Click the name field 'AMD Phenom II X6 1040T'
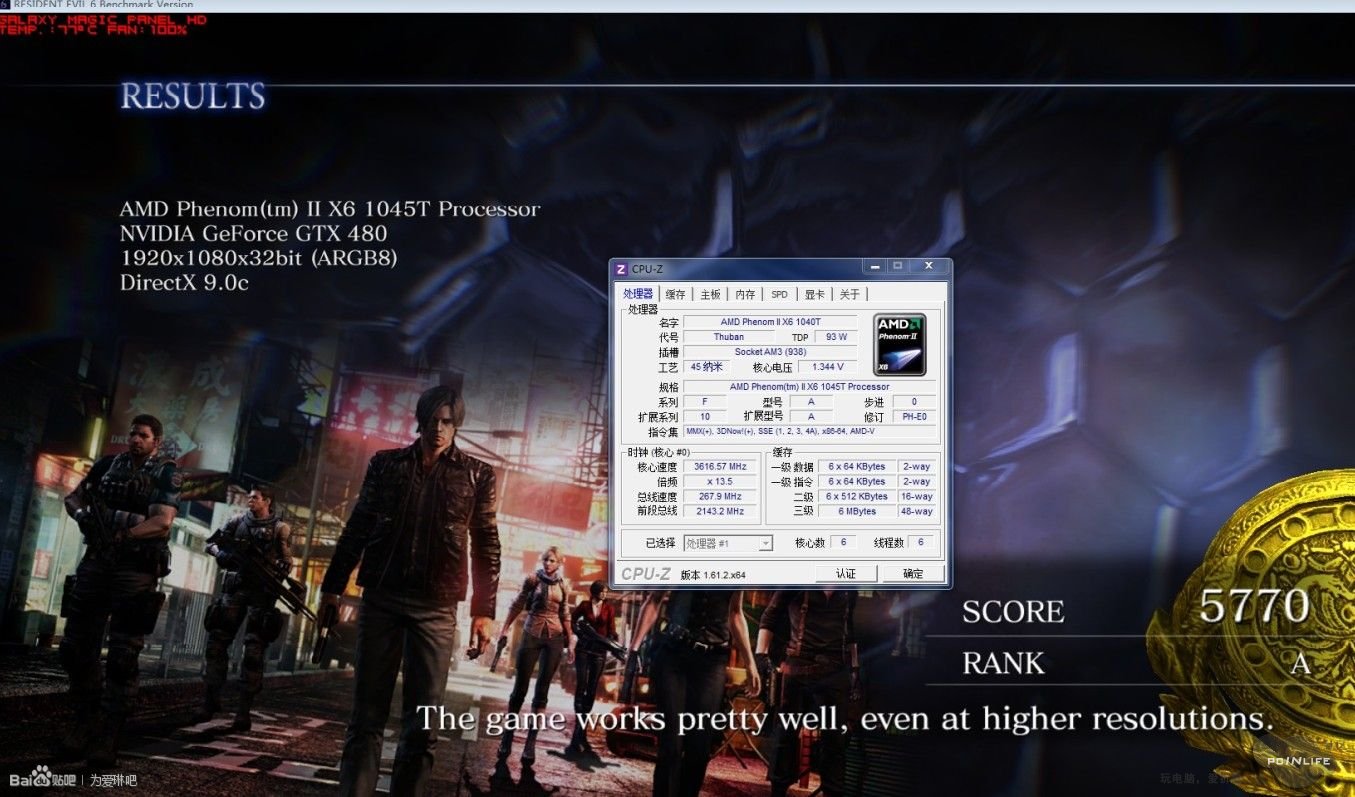The height and width of the screenshot is (797, 1355). point(770,322)
